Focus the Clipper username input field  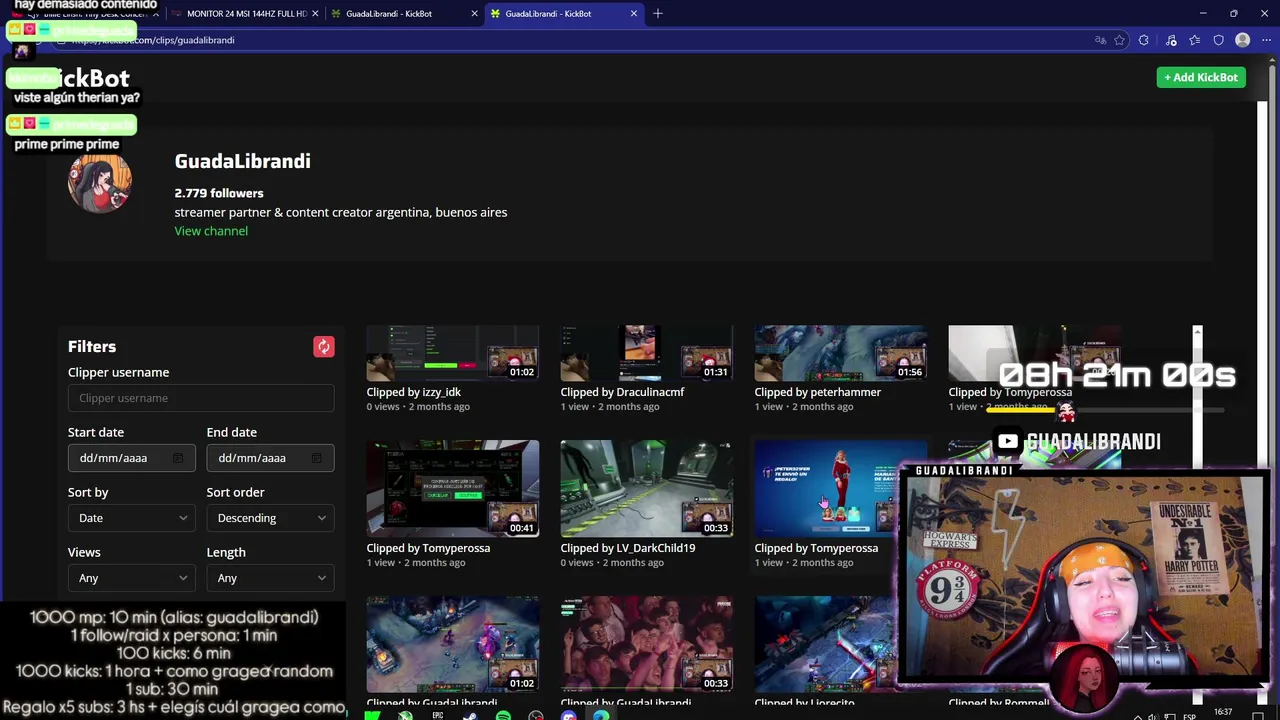(x=201, y=398)
